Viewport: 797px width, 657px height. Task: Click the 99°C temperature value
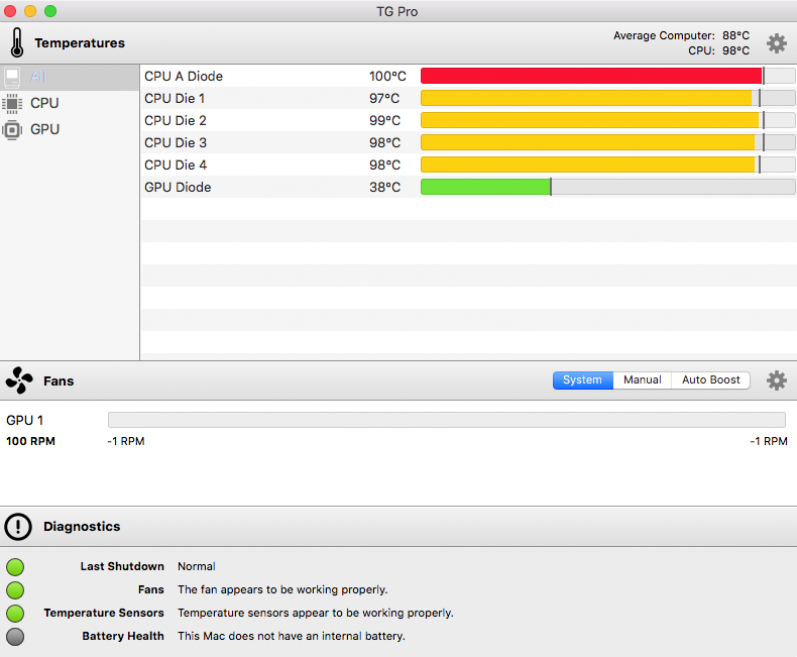point(385,120)
